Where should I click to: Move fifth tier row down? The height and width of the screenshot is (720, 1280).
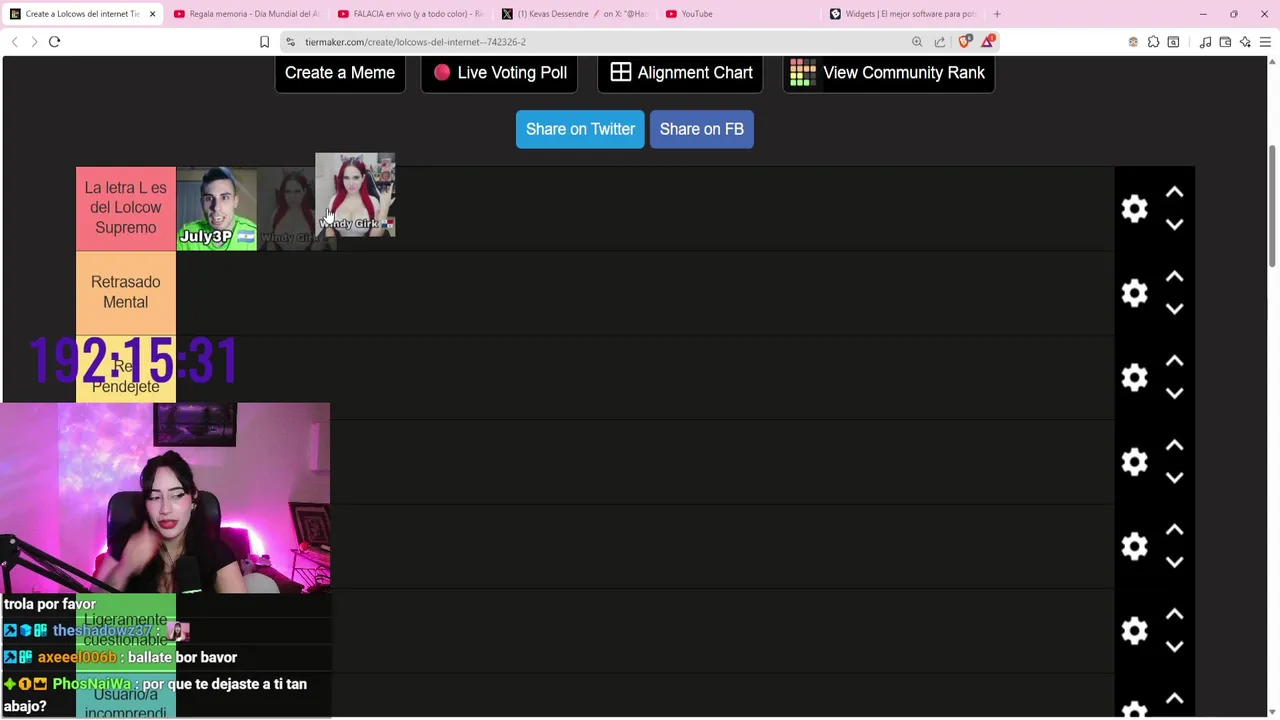click(x=1174, y=562)
